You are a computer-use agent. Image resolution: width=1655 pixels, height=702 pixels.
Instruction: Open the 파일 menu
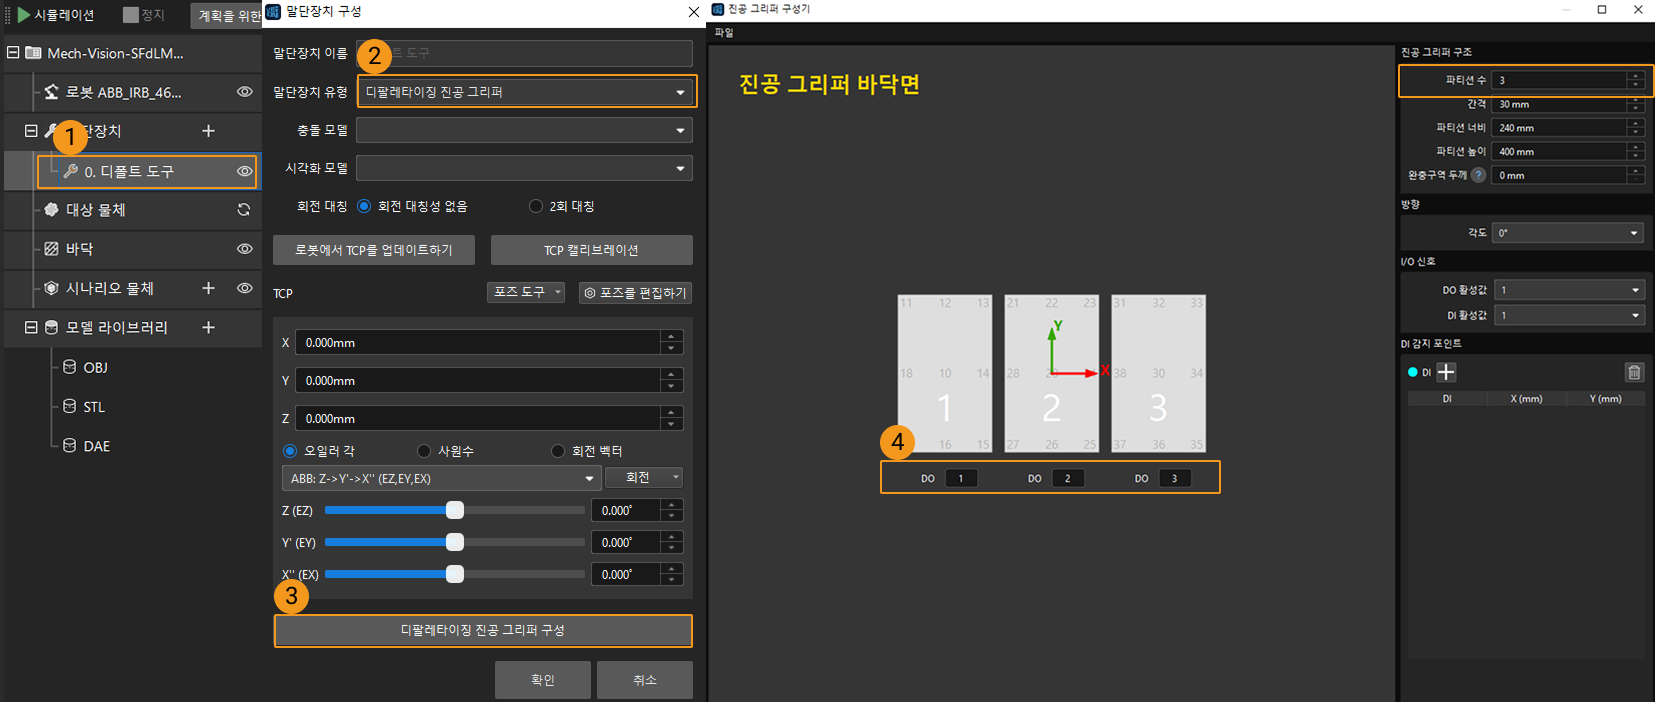tap(724, 33)
